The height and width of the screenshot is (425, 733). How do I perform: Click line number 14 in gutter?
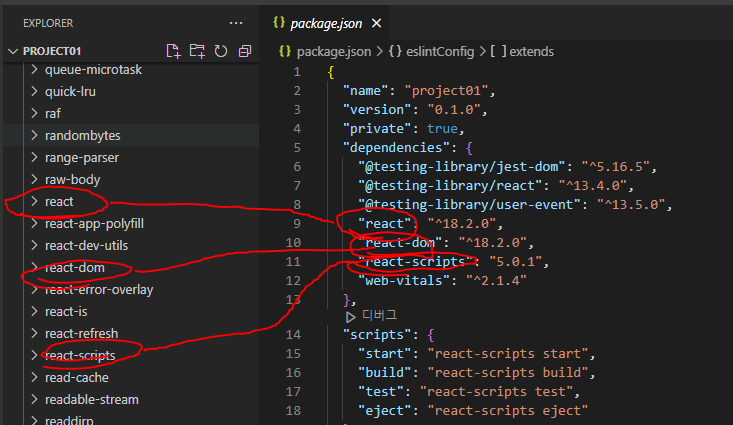(x=293, y=335)
